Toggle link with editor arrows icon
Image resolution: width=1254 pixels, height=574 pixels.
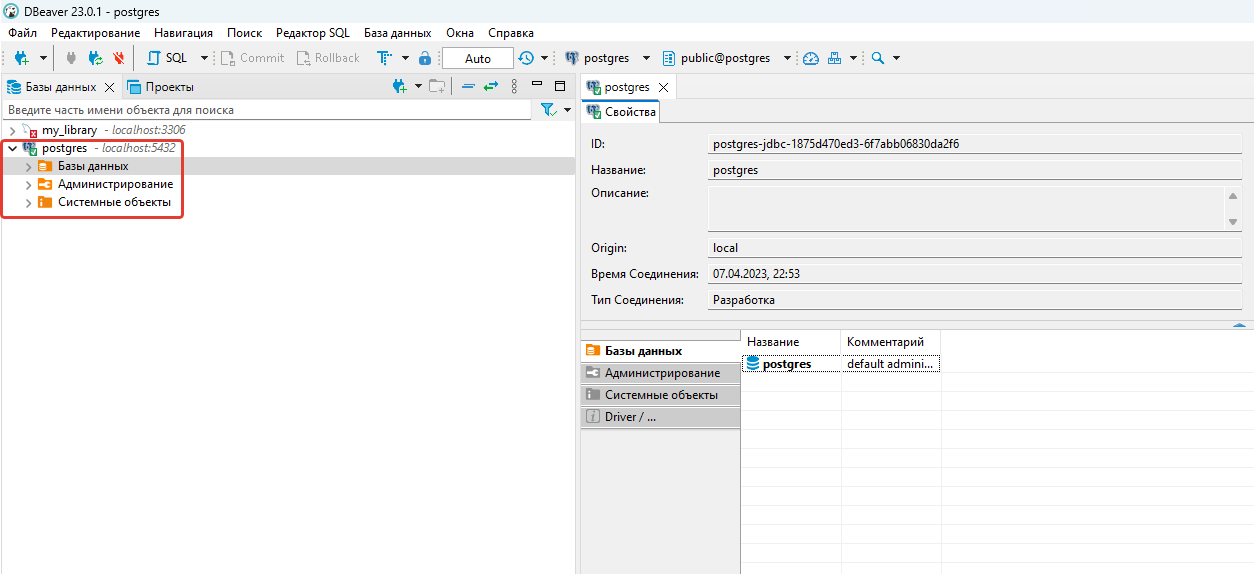[x=491, y=86]
